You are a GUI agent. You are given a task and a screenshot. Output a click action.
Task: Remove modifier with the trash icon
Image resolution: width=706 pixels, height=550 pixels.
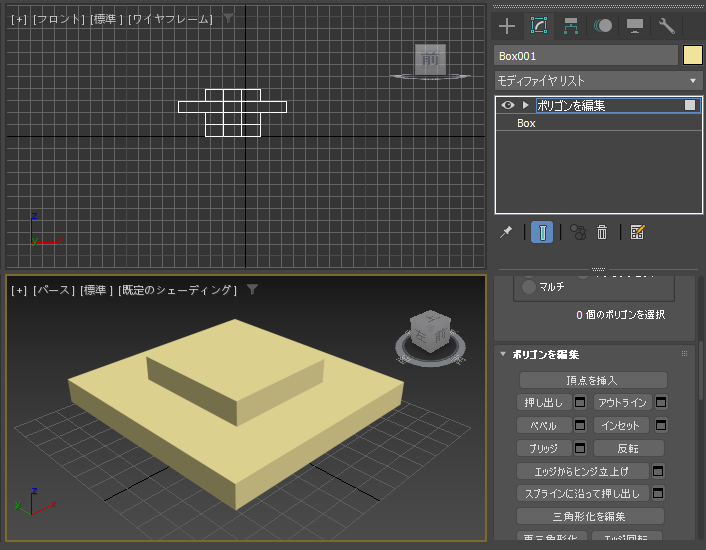click(602, 232)
